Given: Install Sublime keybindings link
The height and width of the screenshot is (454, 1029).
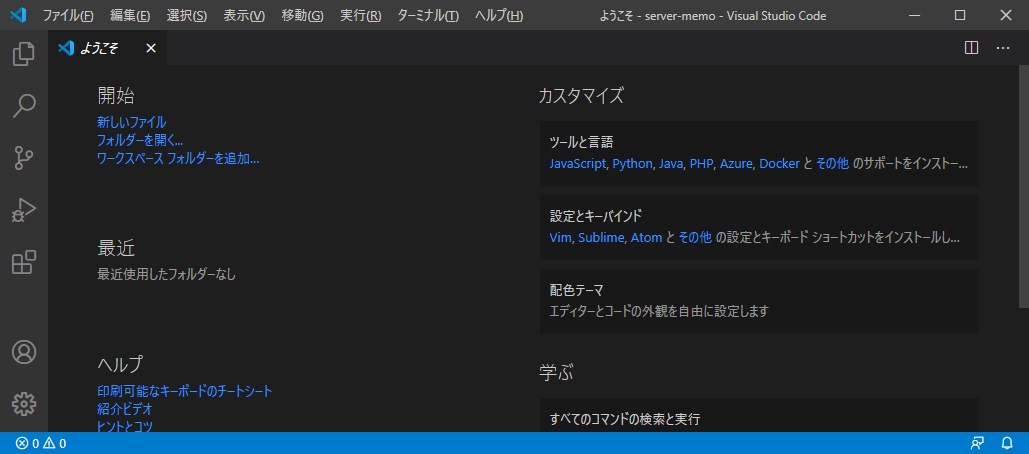Looking at the screenshot, I should click(600, 238).
